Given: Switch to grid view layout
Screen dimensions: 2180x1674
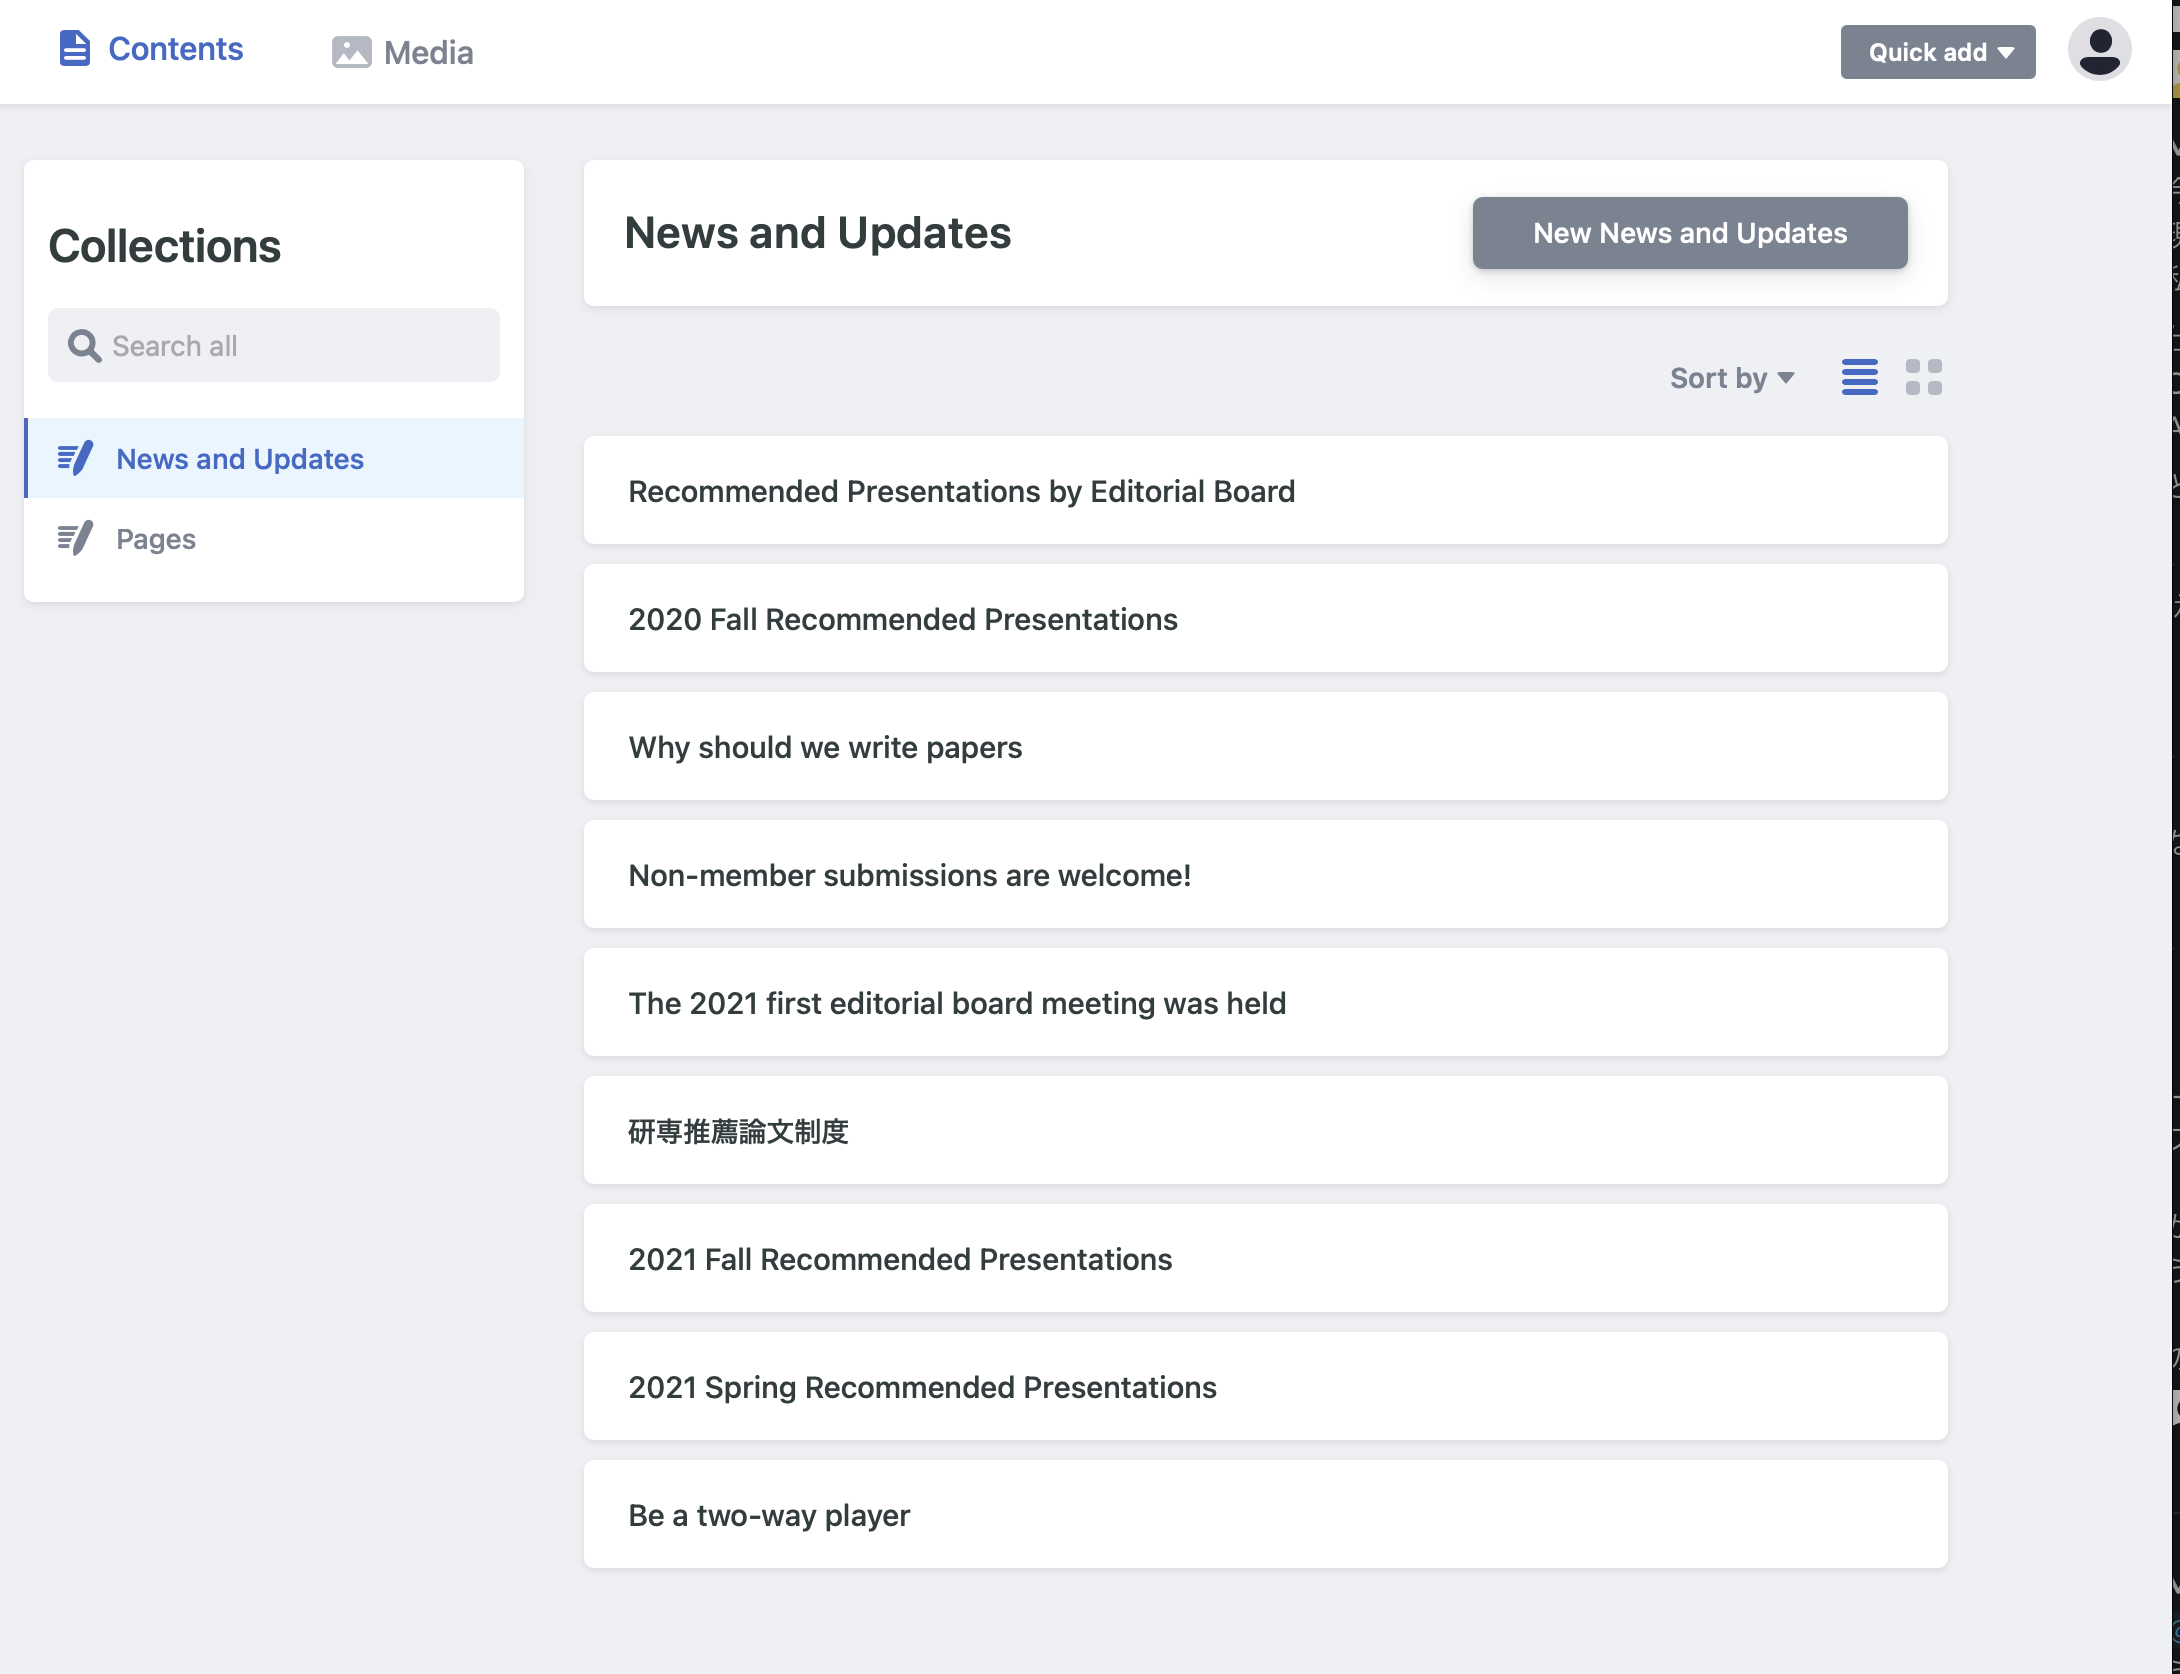Looking at the screenshot, I should point(1923,377).
